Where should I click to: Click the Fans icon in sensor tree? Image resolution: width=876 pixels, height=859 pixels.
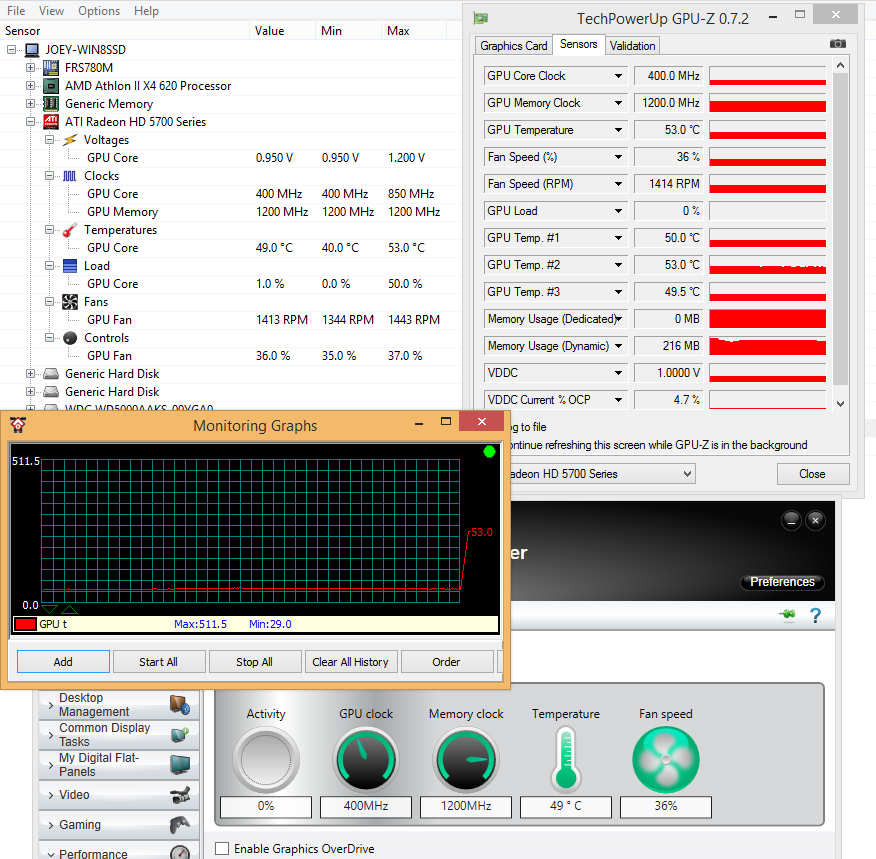[x=70, y=302]
